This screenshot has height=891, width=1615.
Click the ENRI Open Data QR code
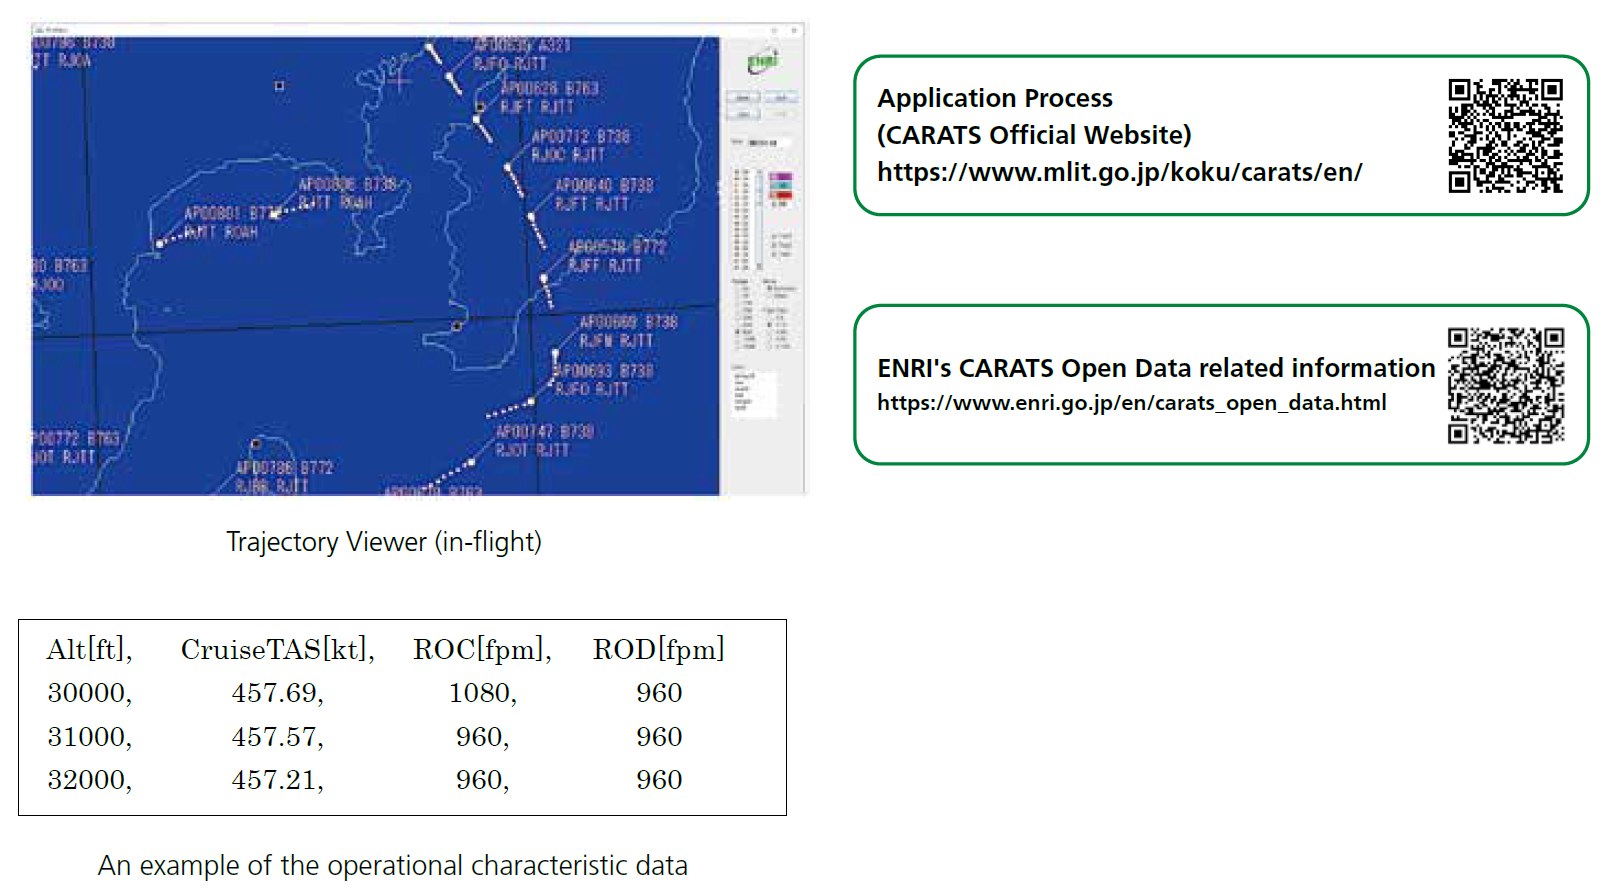coord(1505,385)
